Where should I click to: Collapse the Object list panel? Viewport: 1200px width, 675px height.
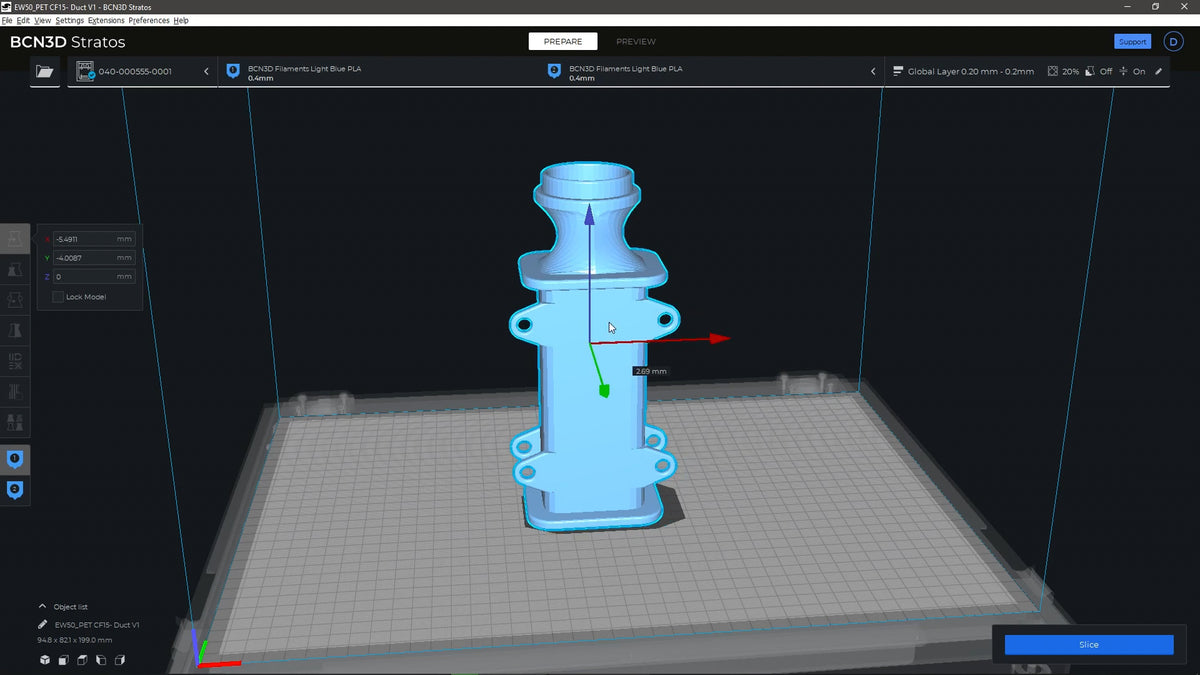click(x=44, y=606)
